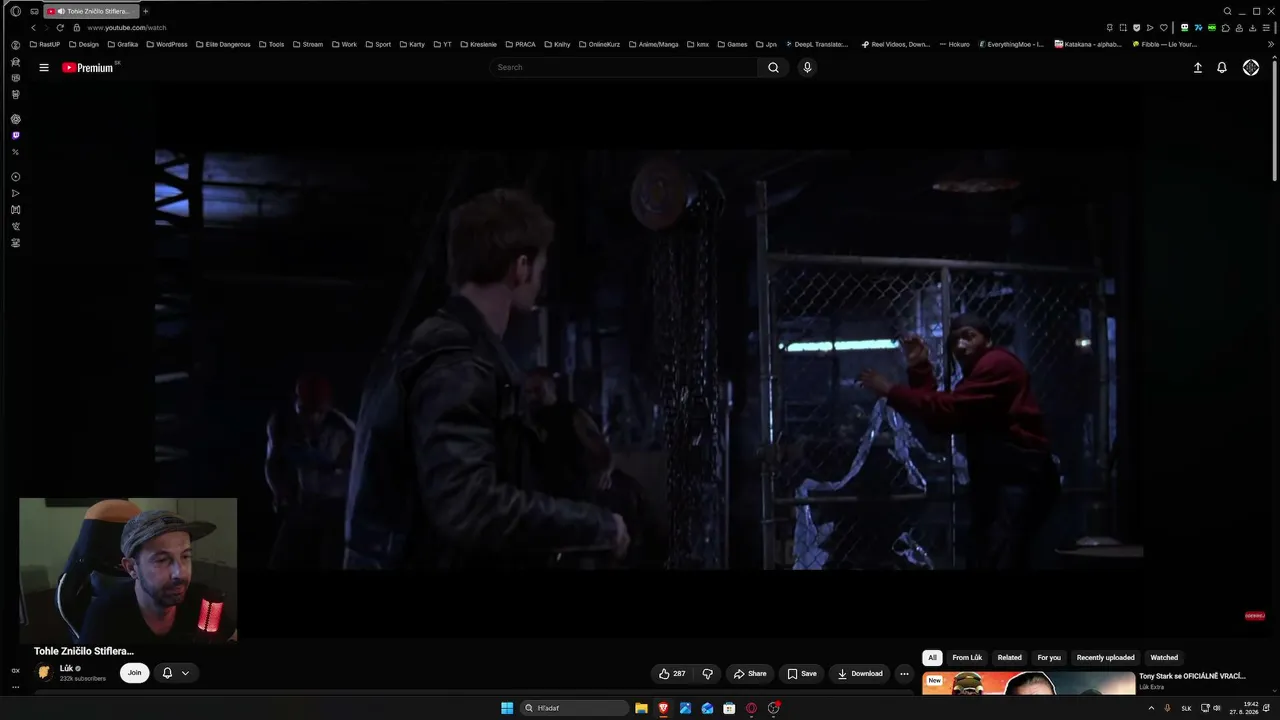The height and width of the screenshot is (720, 1280).
Task: Open Lúk channel avatar
Action: [x=45, y=673]
